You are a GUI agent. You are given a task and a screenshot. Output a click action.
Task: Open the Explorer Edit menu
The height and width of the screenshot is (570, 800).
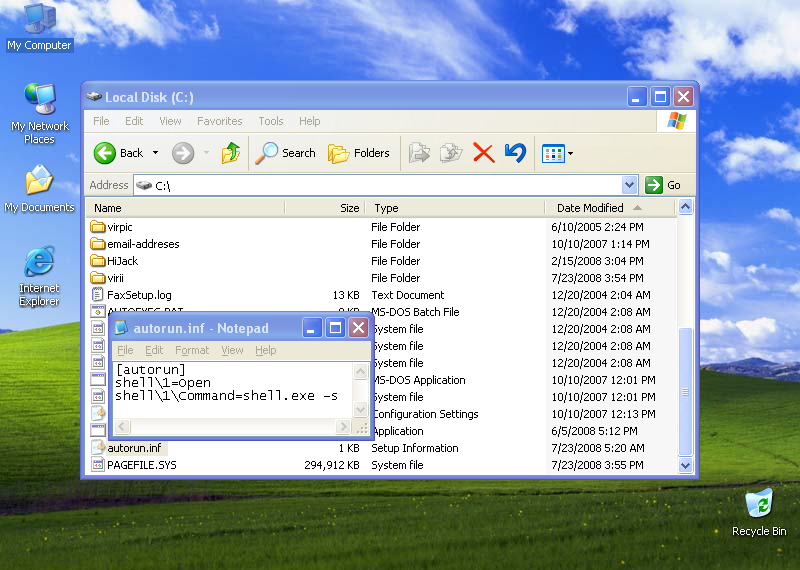click(134, 121)
